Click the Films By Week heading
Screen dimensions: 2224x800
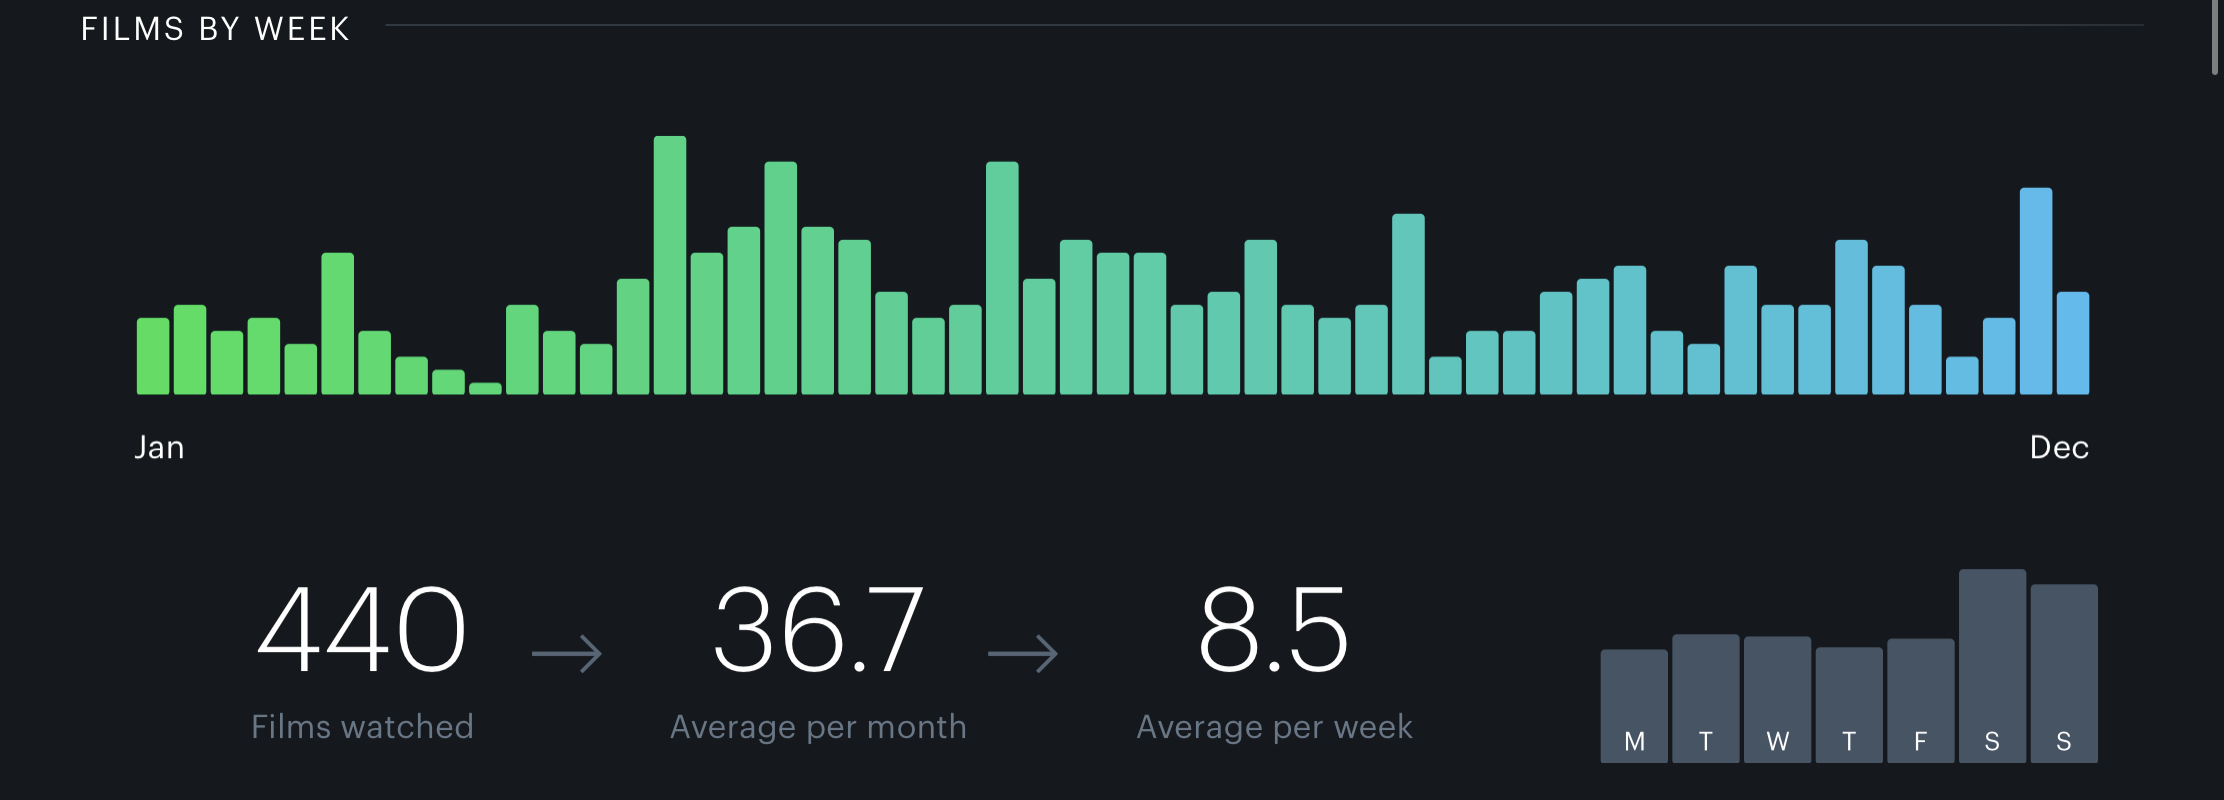pyautogui.click(x=215, y=29)
